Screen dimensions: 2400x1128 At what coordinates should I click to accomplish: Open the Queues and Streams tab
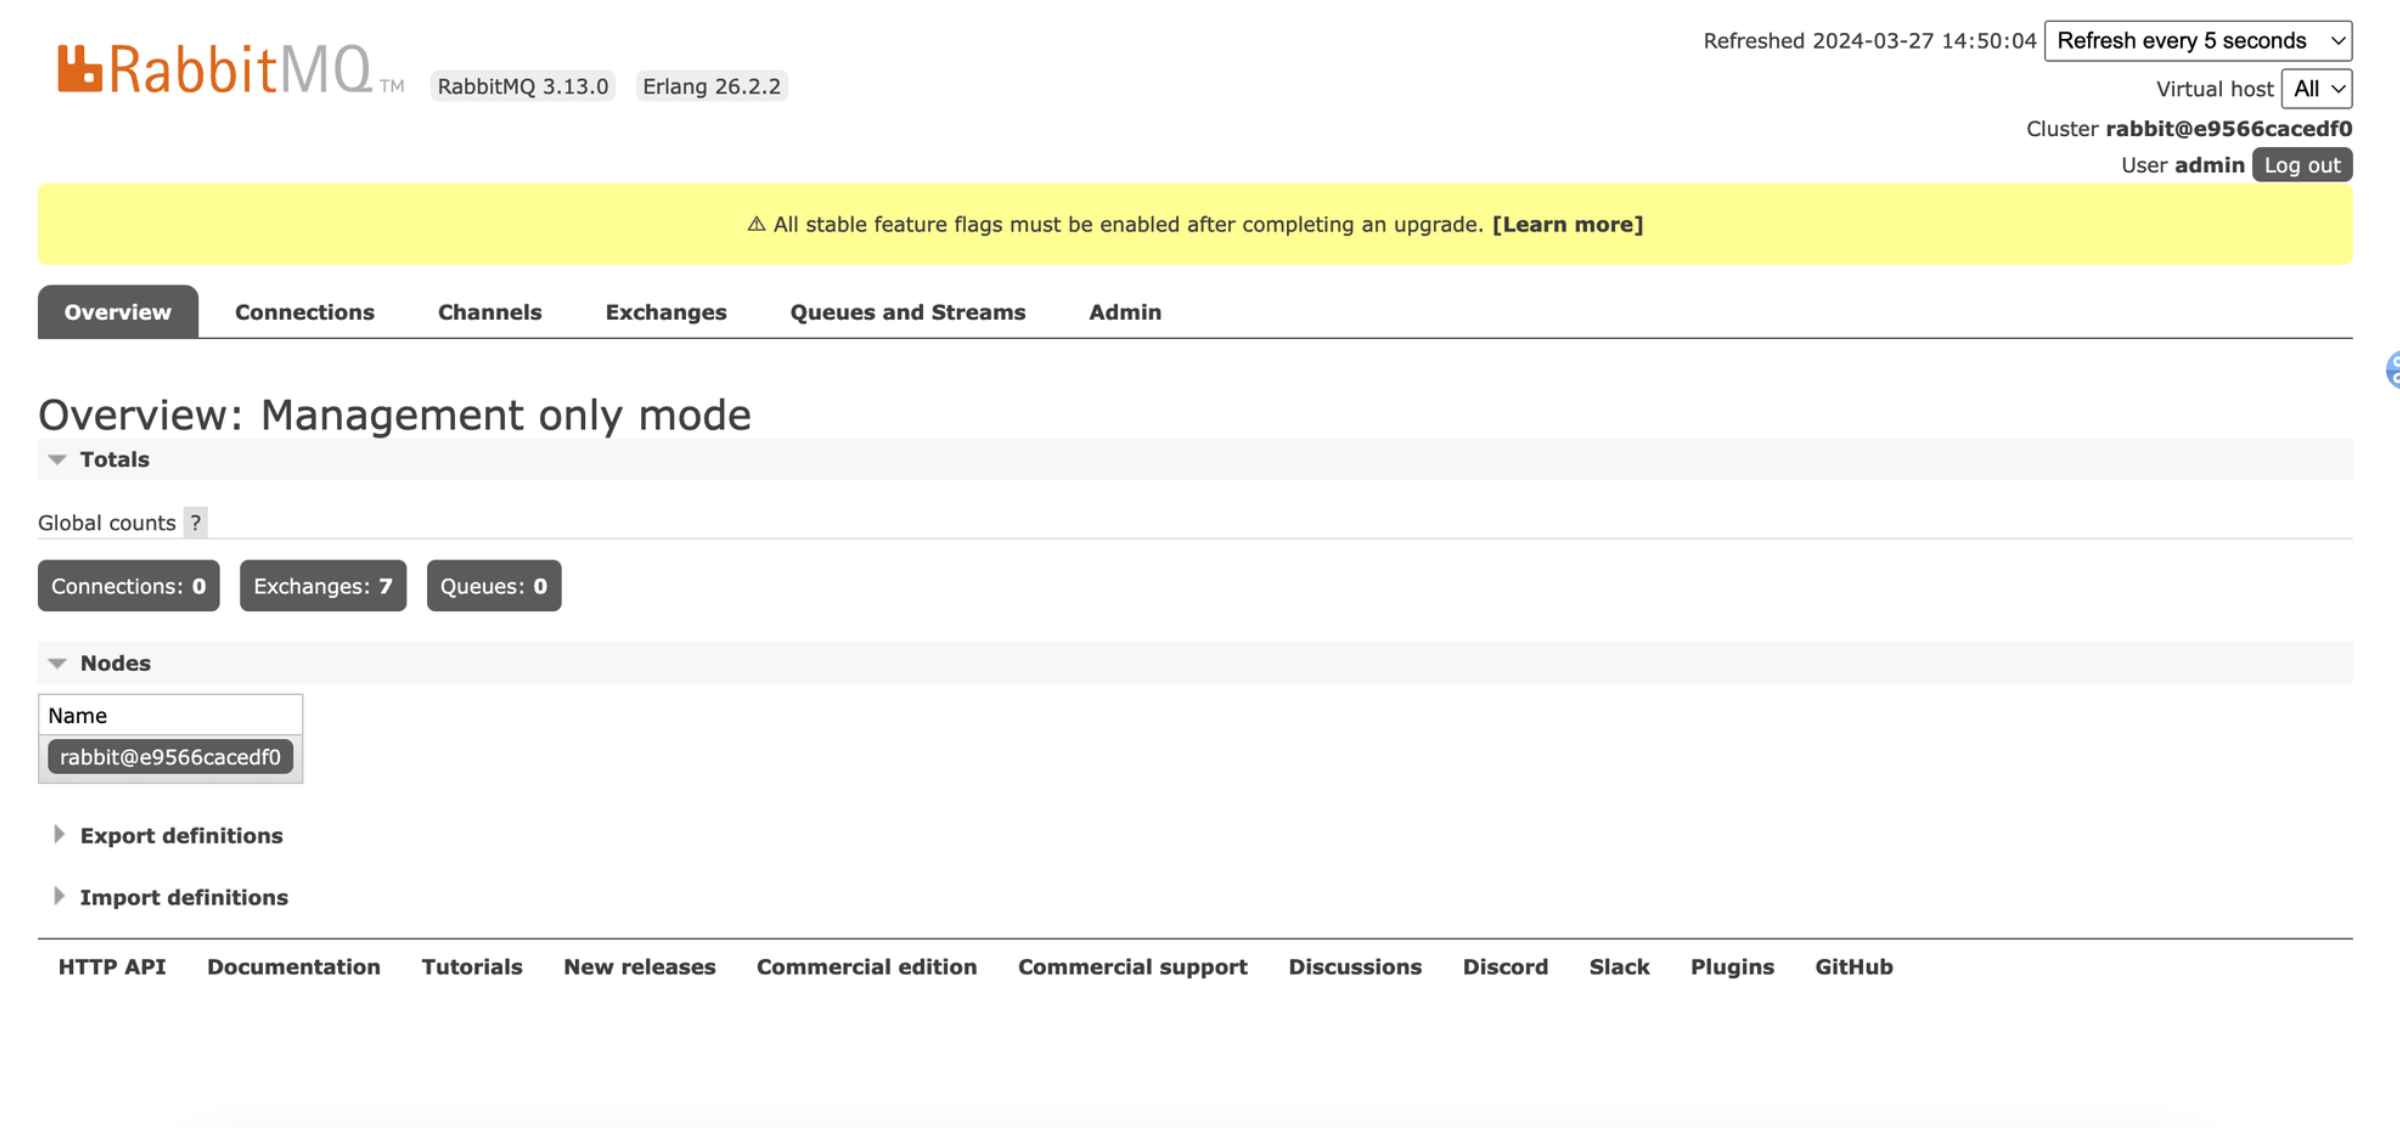(x=907, y=312)
